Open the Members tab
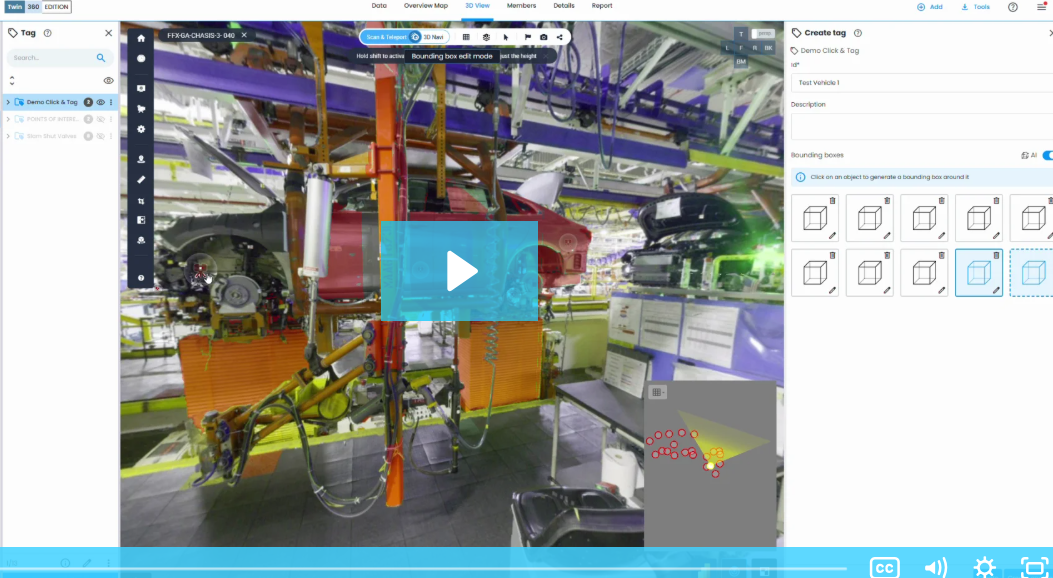Viewport: 1053px width, 578px height. (521, 5)
